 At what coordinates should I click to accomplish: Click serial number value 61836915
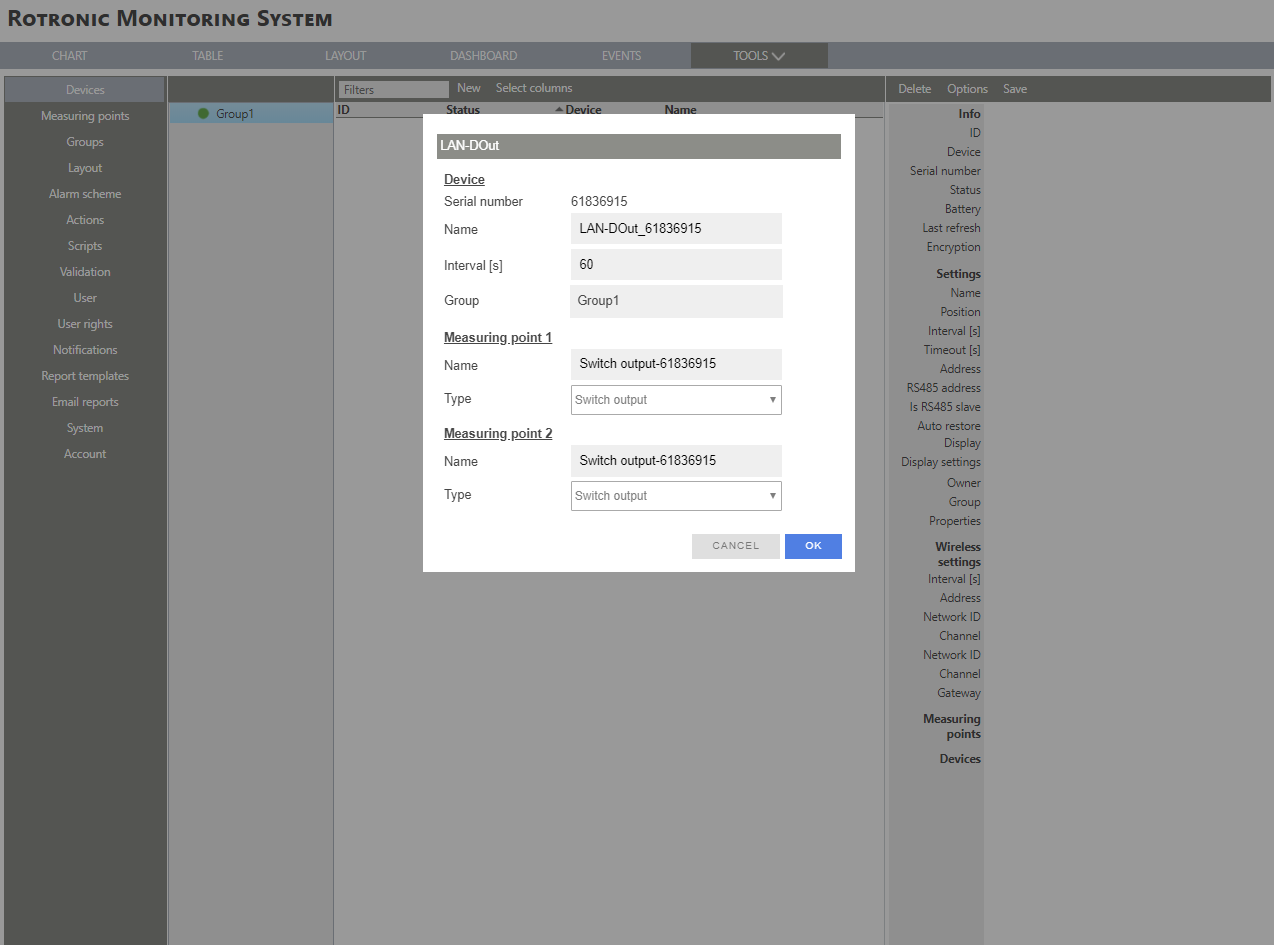(x=599, y=201)
